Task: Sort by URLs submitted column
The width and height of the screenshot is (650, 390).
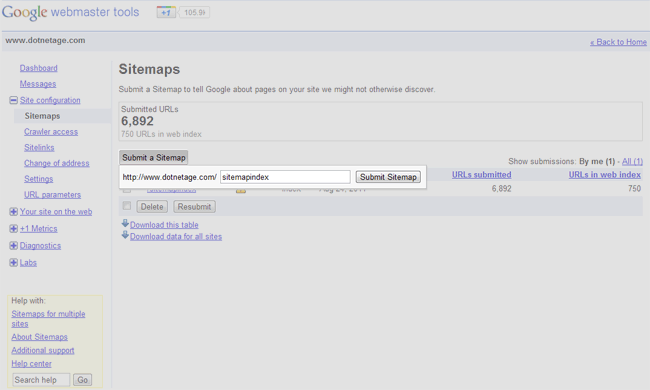Action: click(x=481, y=175)
